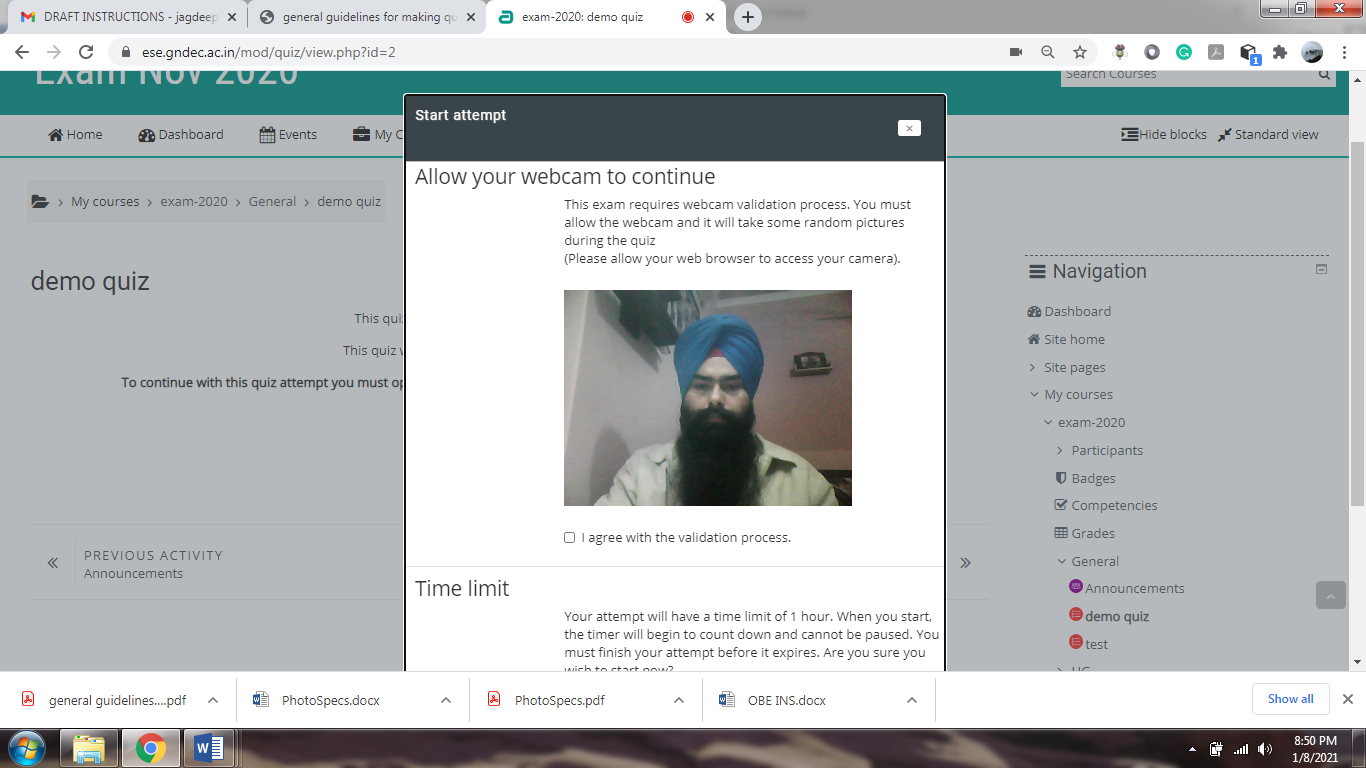The width and height of the screenshot is (1366, 768).
Task: Bookmark this page with star icon
Action: pos(1080,52)
